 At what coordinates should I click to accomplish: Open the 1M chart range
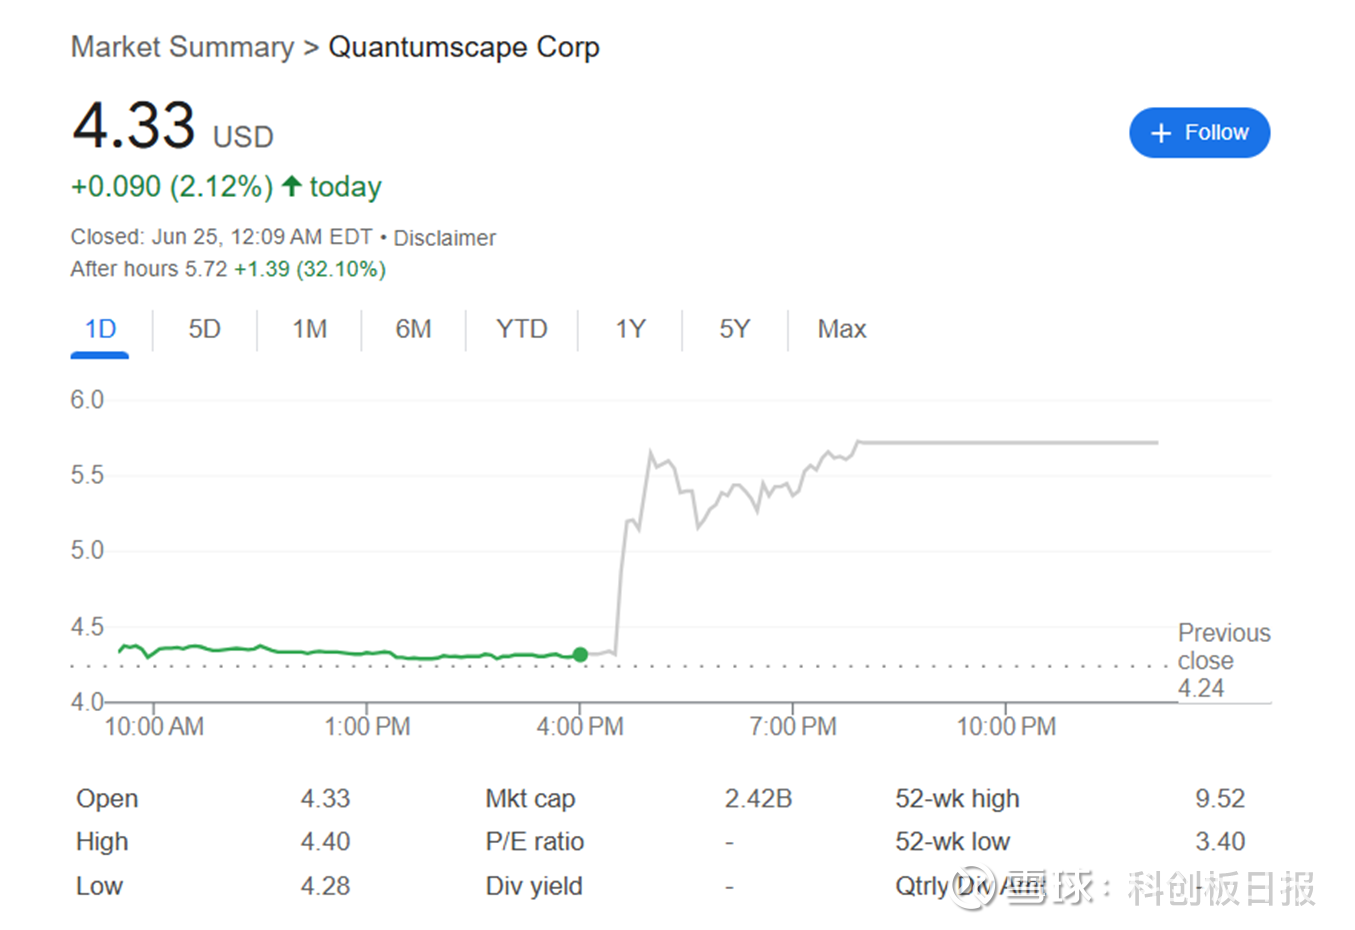coord(309,329)
